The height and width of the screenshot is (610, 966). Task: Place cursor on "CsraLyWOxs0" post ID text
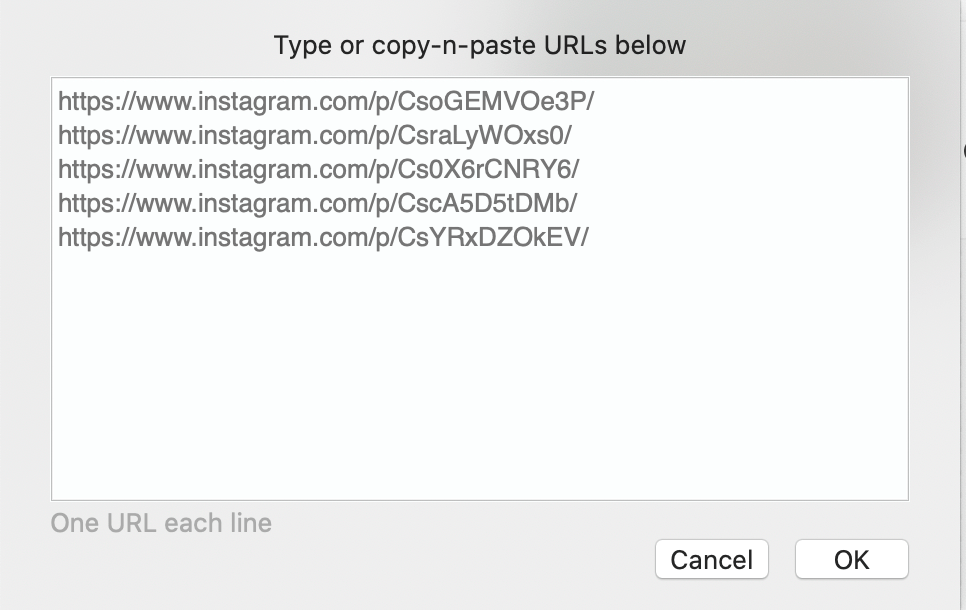[467, 135]
